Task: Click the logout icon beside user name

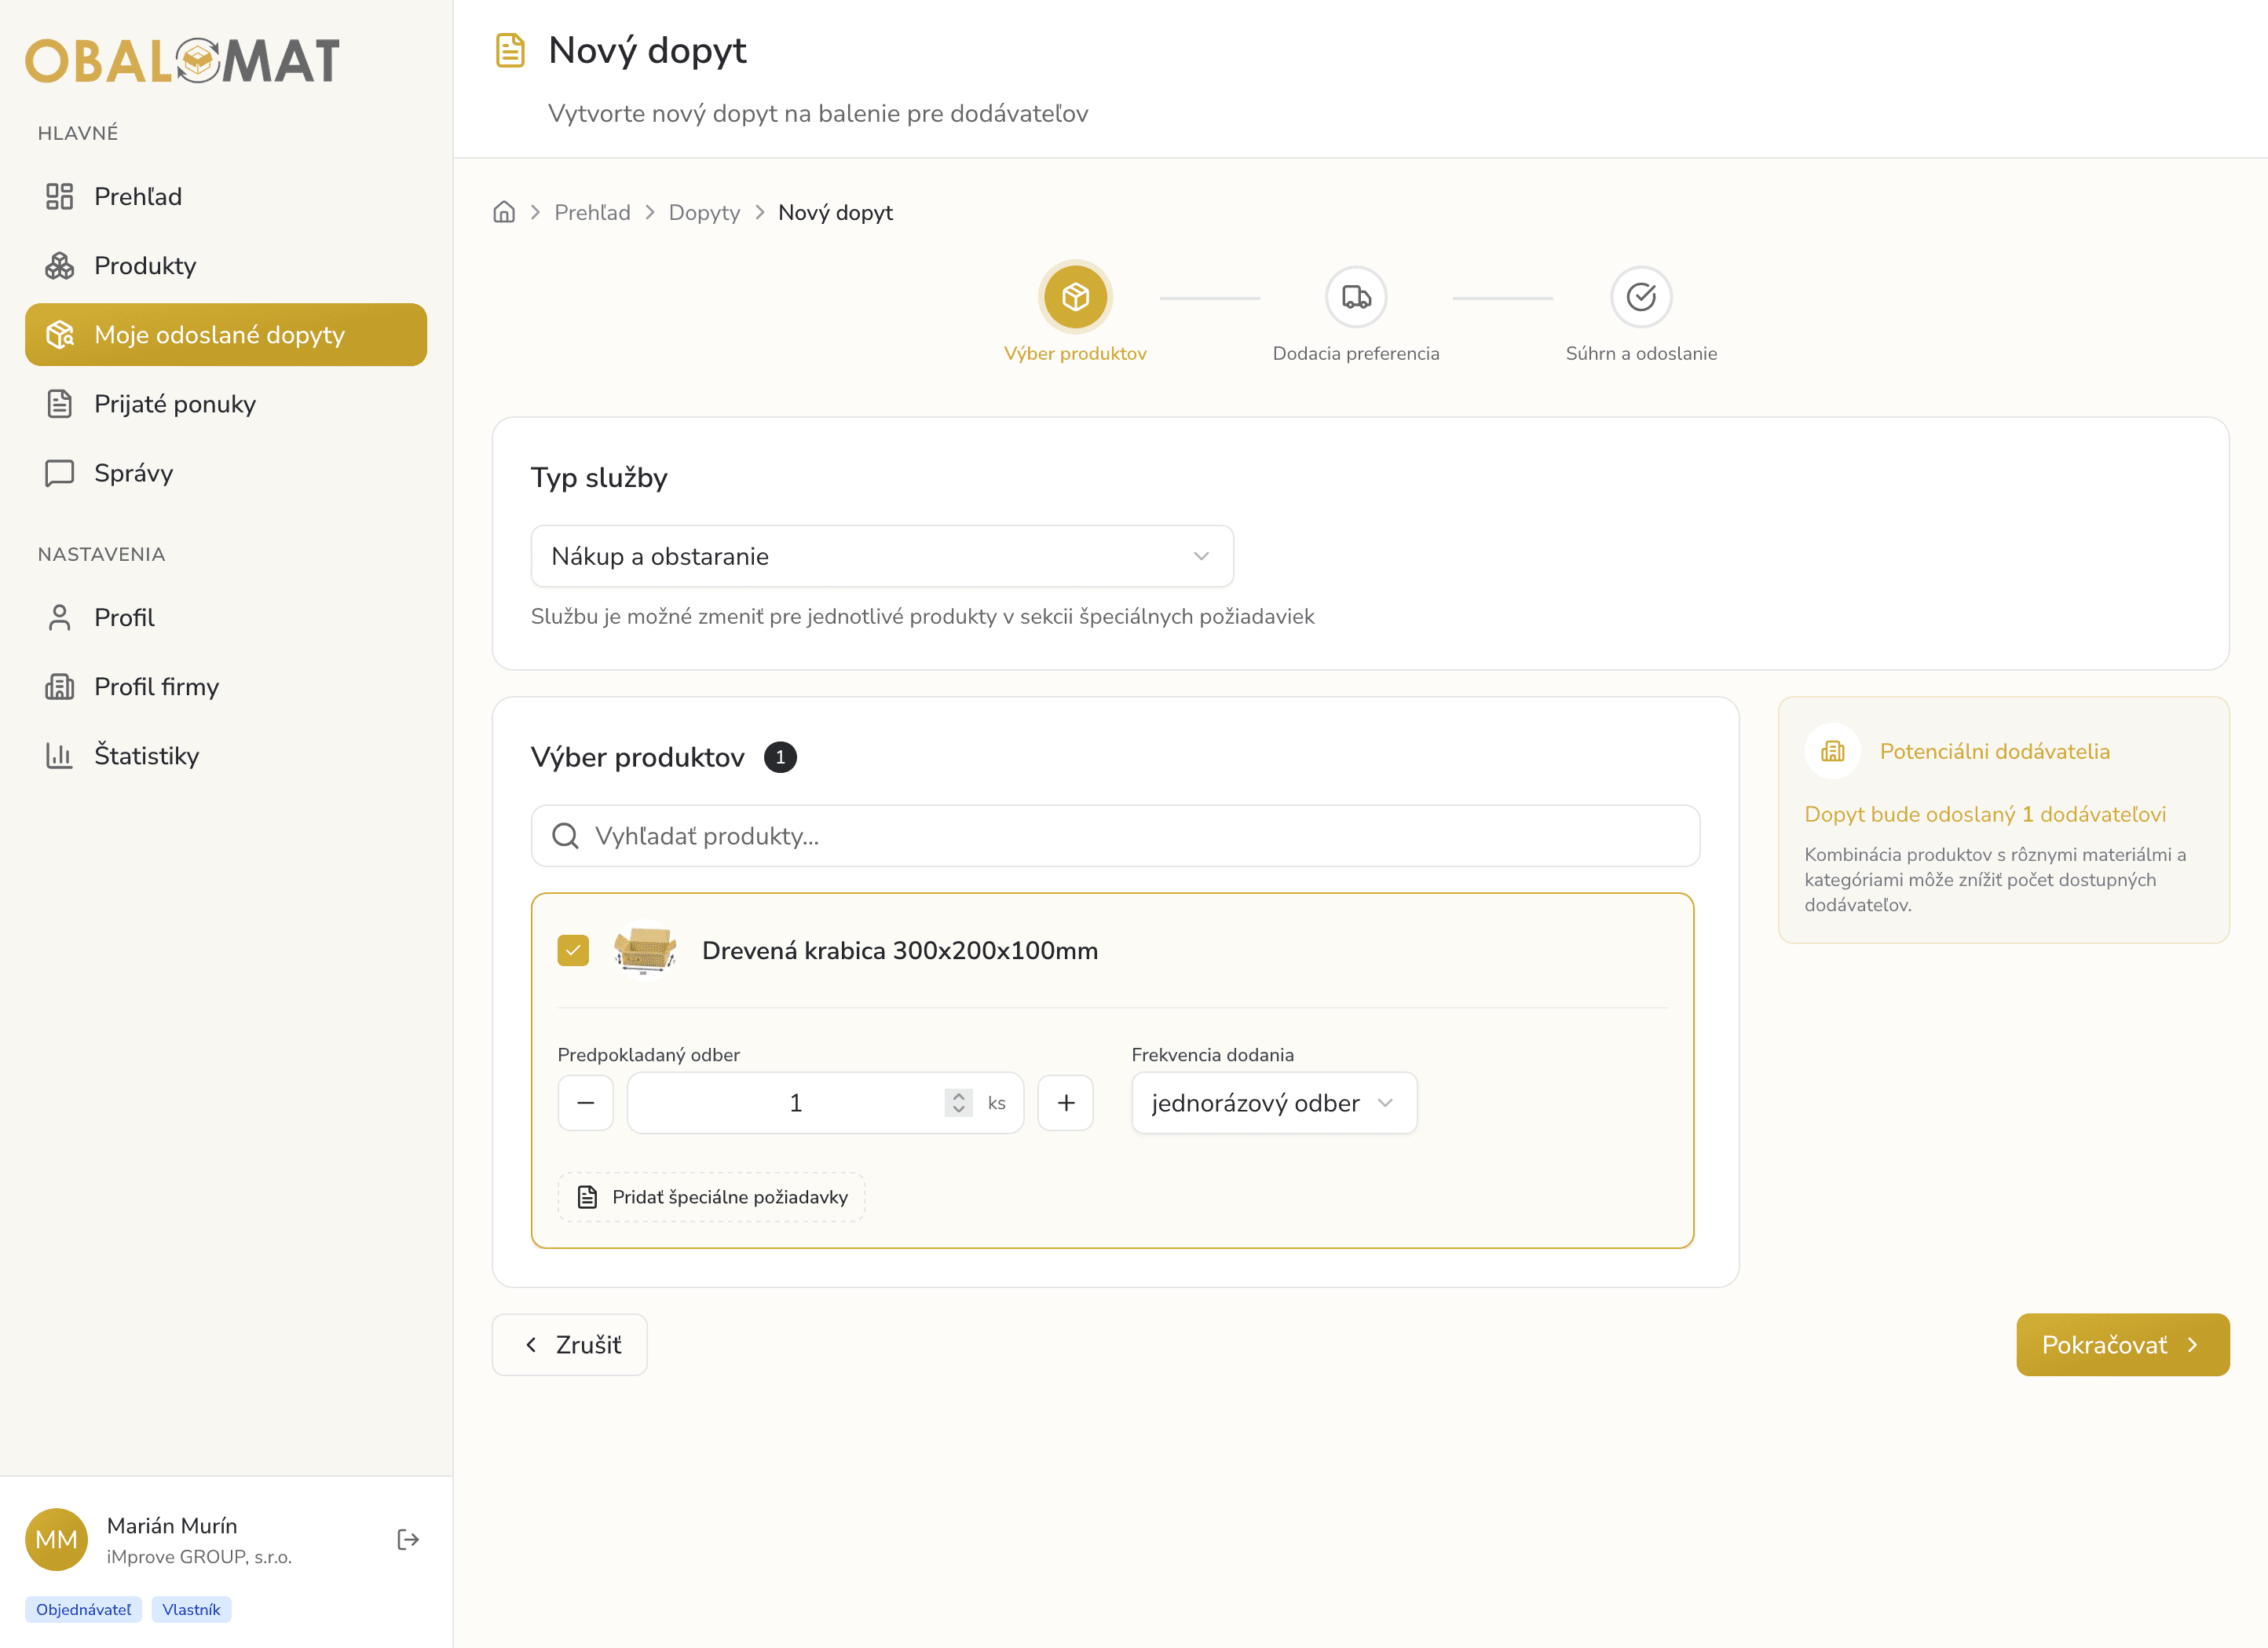Action: [x=407, y=1539]
